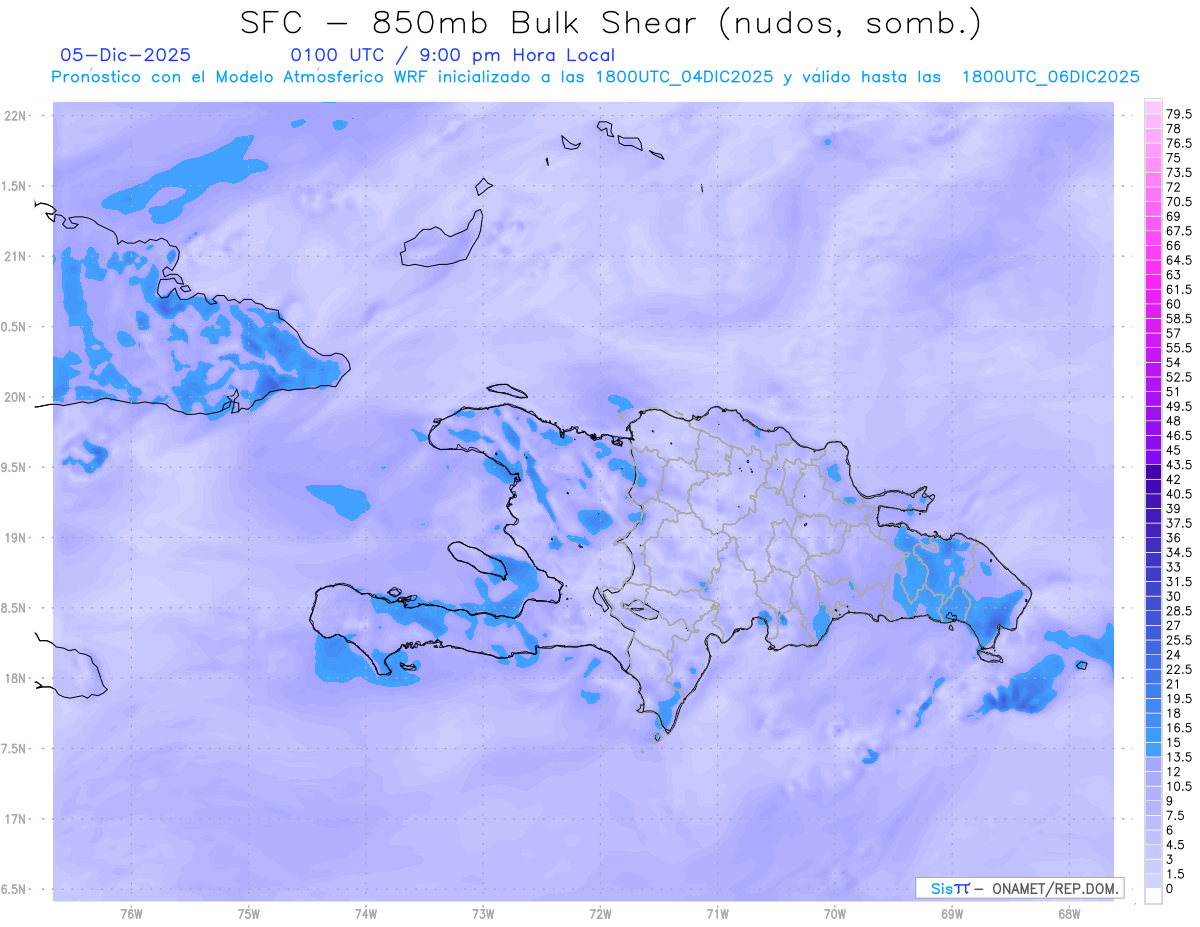Click the "18N" latitude axis label
The height and width of the screenshot is (927, 1200).
click(15, 678)
